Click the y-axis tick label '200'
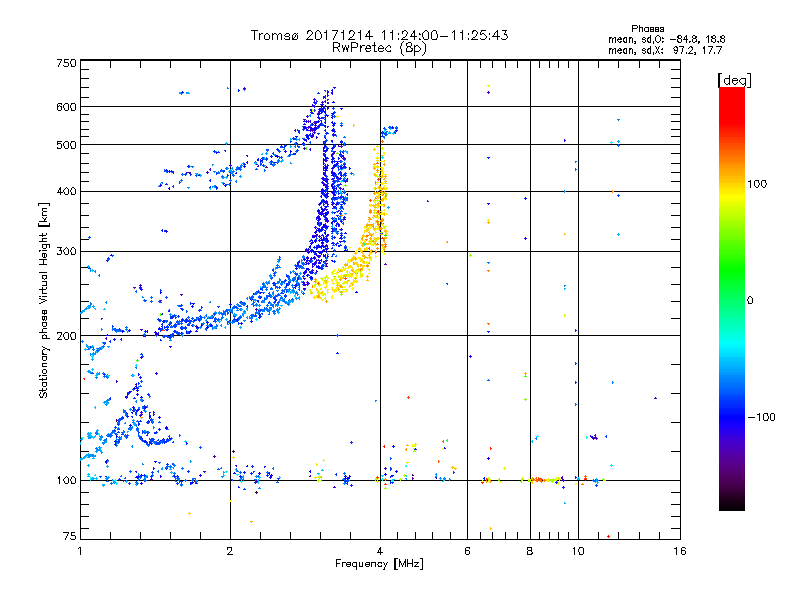This screenshot has height=600, width=800. (x=66, y=336)
